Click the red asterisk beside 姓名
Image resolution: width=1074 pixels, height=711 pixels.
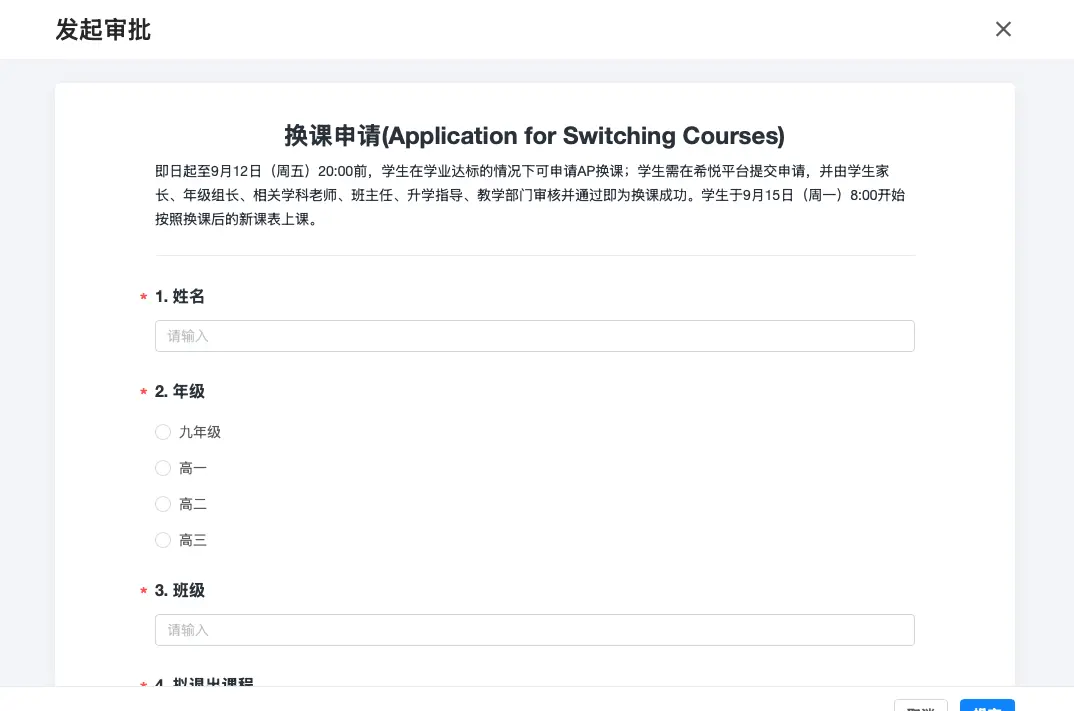144,298
